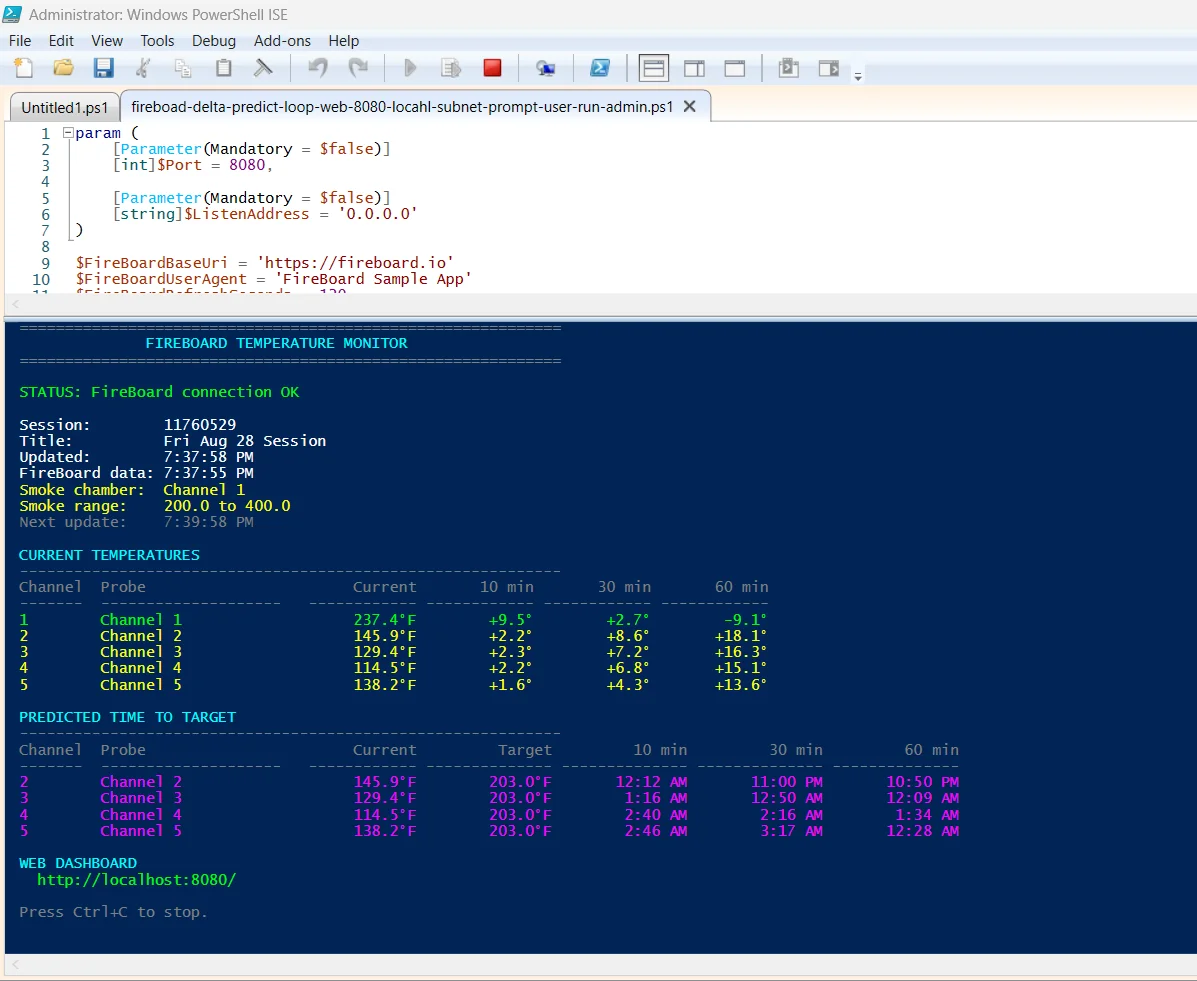Open the Add-ons menu

[x=282, y=40]
